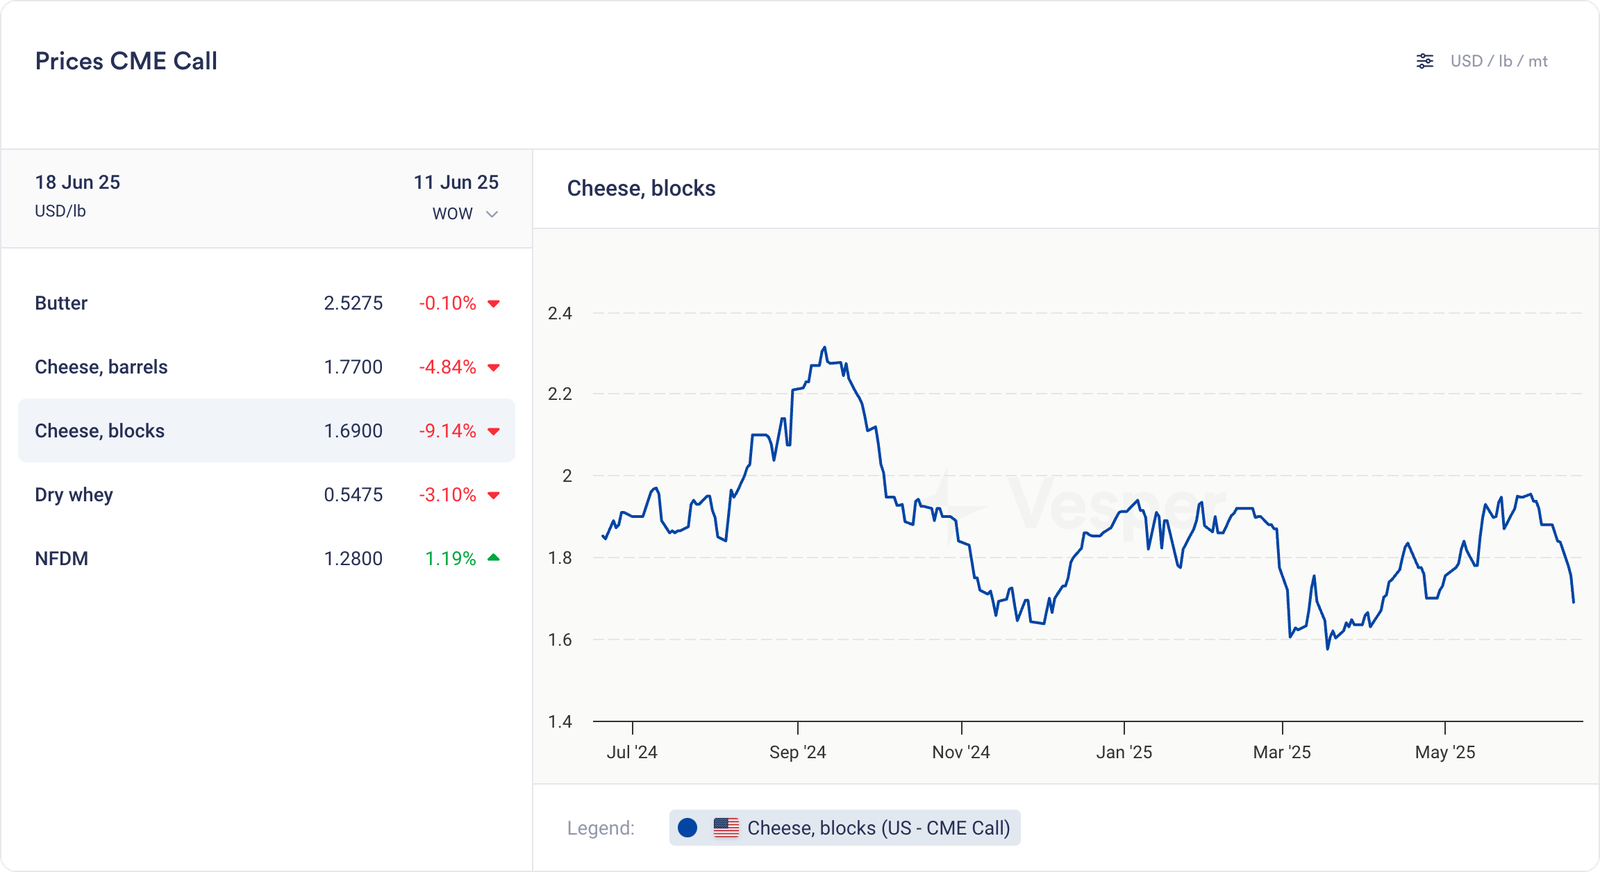
Task: Click Dry whey red down arrow
Action: [493, 496]
